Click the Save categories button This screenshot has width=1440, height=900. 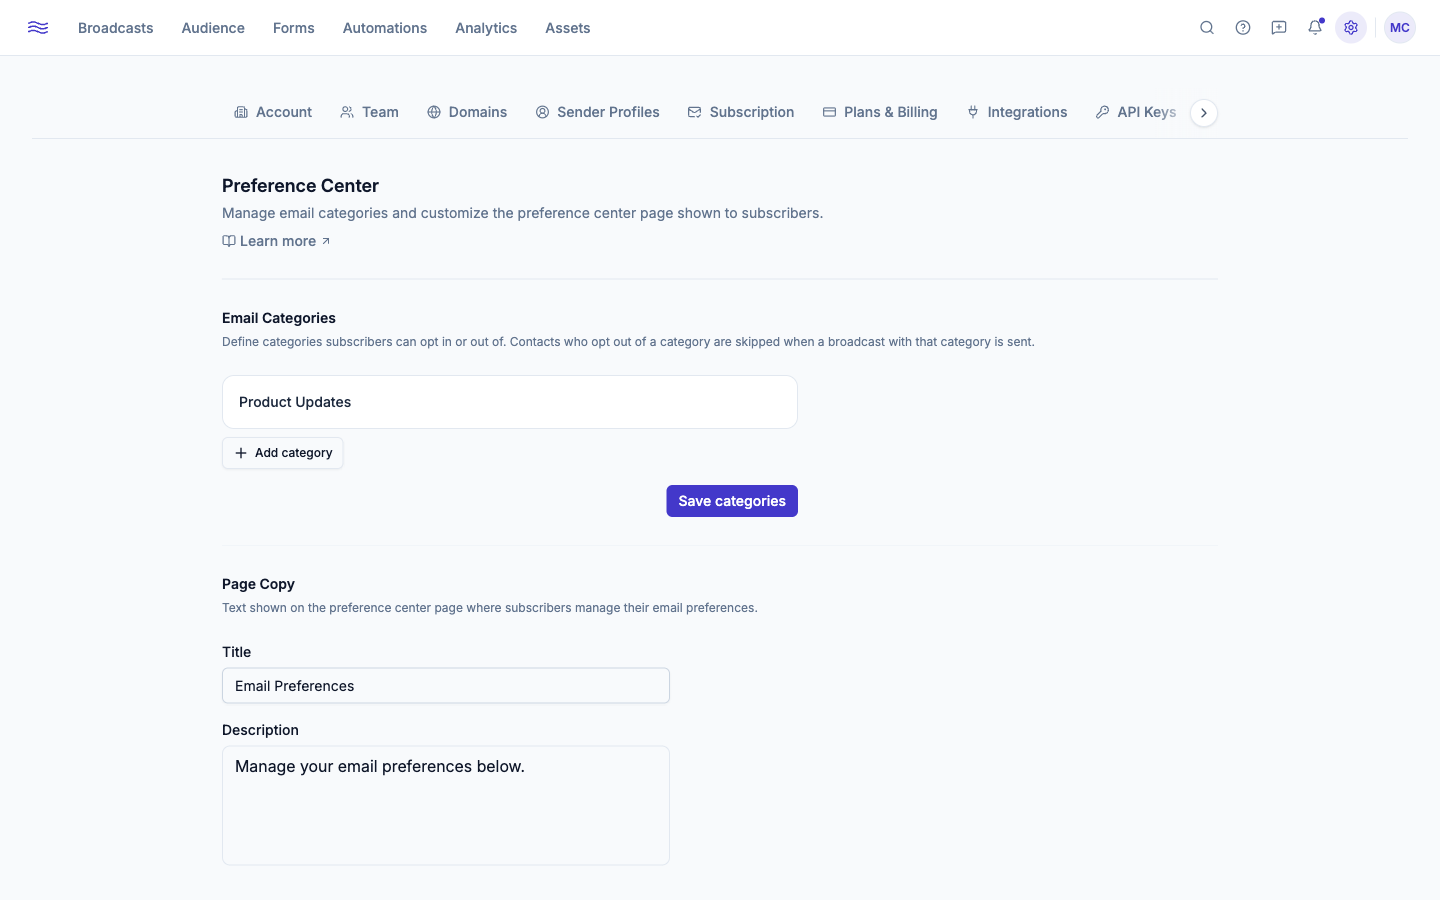(732, 501)
